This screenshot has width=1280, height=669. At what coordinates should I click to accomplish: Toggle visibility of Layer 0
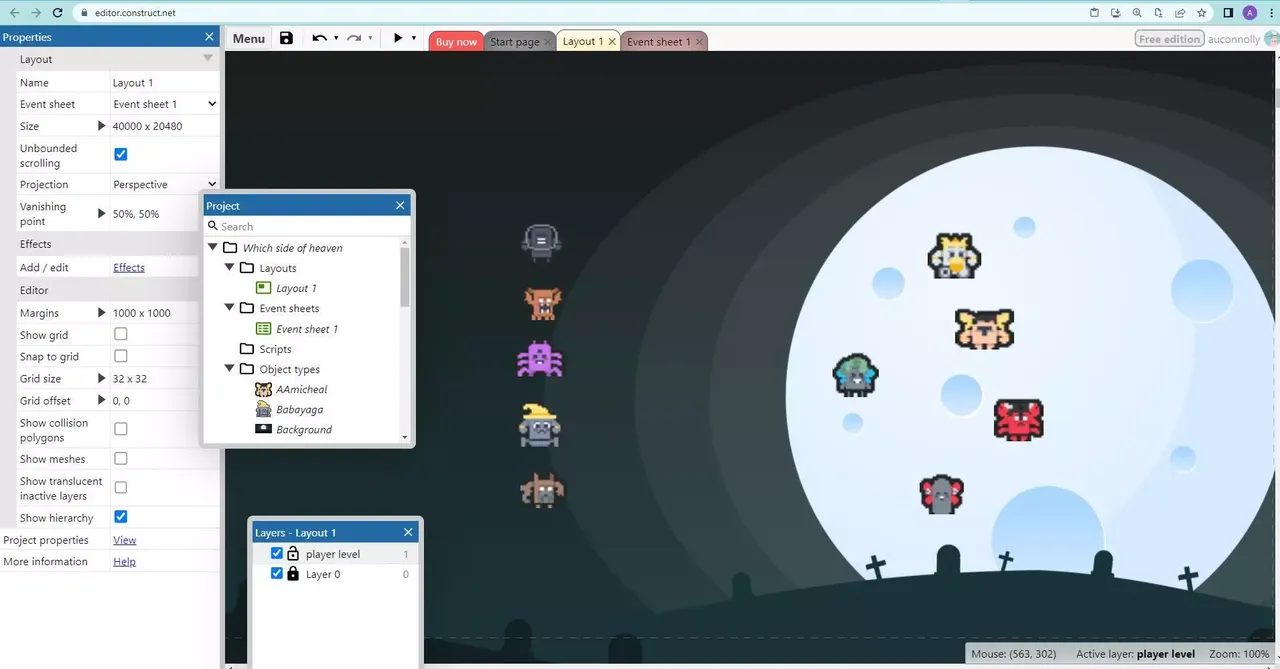click(x=277, y=573)
